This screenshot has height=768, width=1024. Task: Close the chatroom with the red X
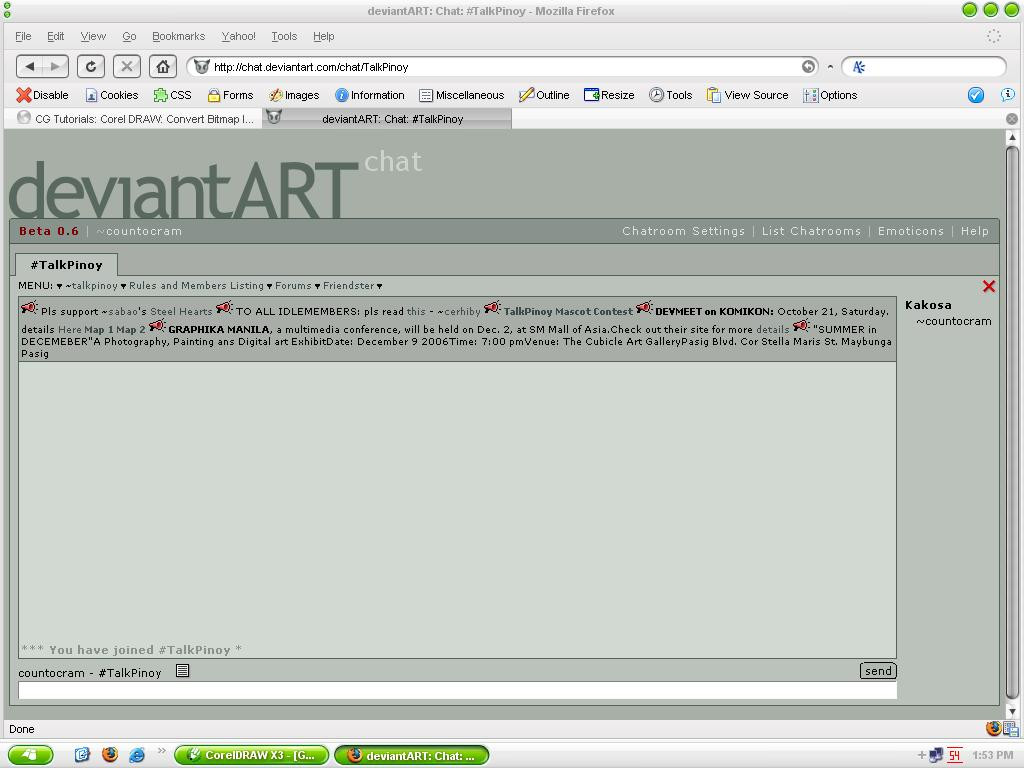(989, 286)
